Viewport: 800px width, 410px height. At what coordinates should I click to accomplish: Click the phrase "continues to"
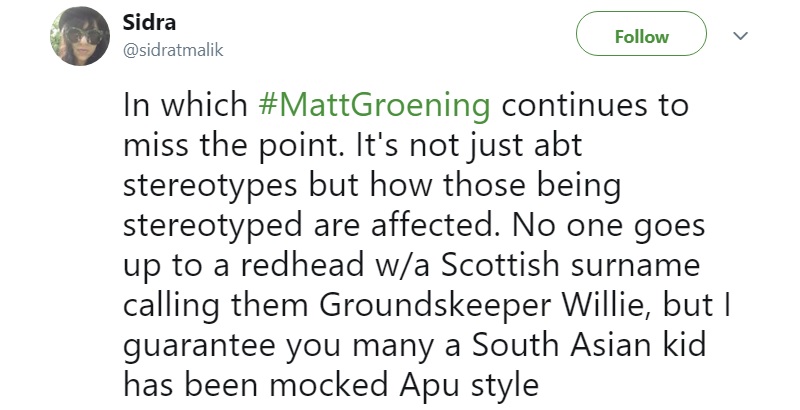click(x=592, y=106)
